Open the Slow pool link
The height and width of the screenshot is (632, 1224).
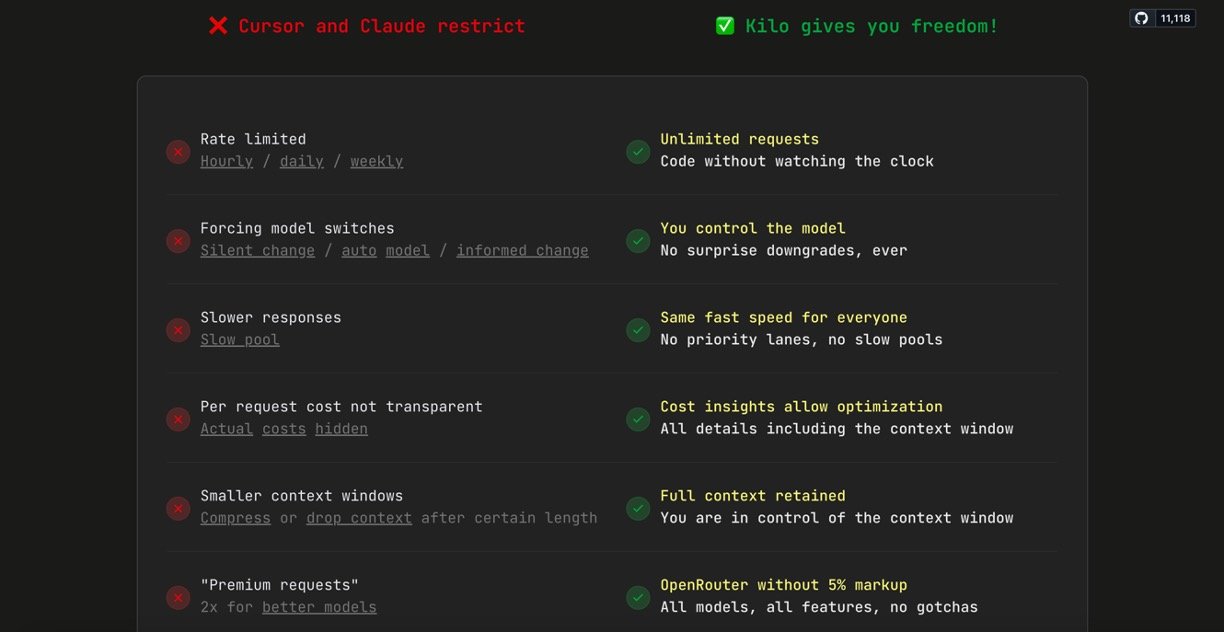click(240, 339)
